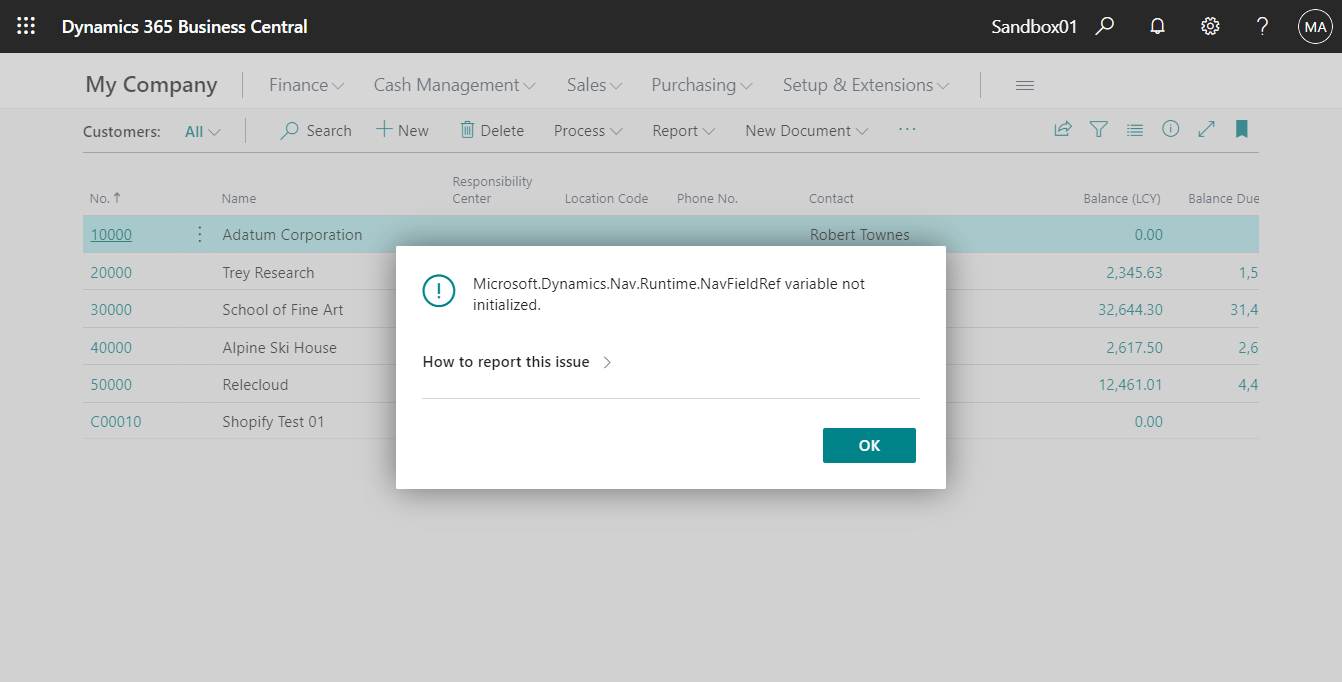1342x682 pixels.
Task: Open the Purchasing menu
Action: click(x=700, y=85)
